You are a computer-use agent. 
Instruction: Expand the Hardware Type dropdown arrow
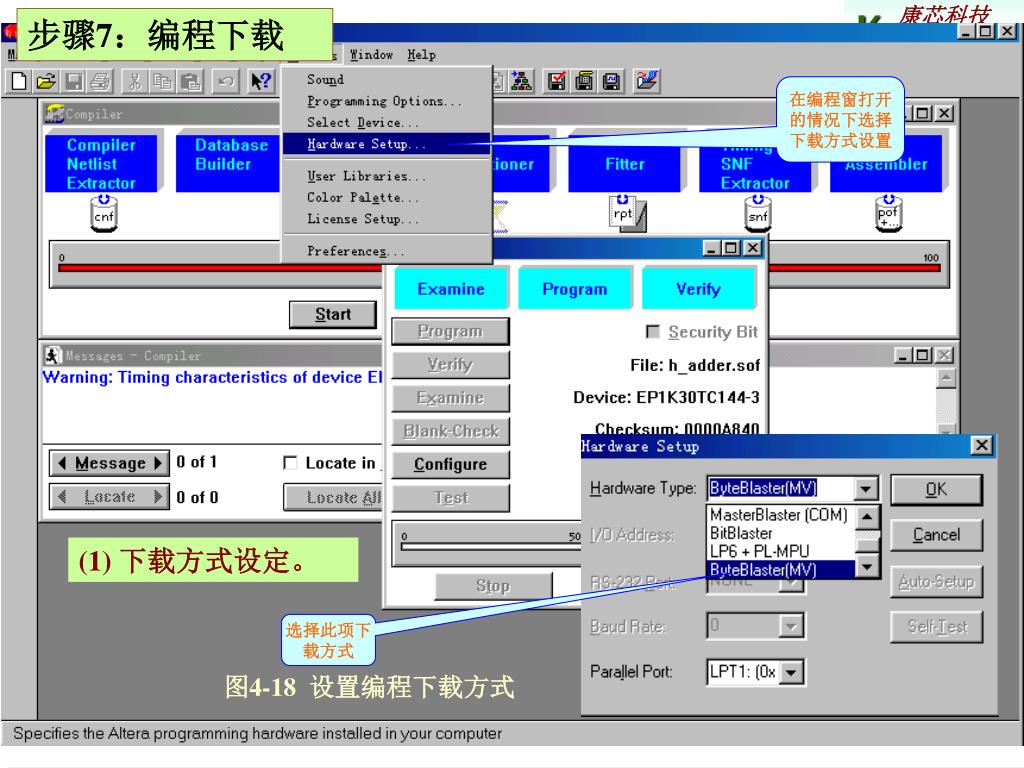(865, 488)
